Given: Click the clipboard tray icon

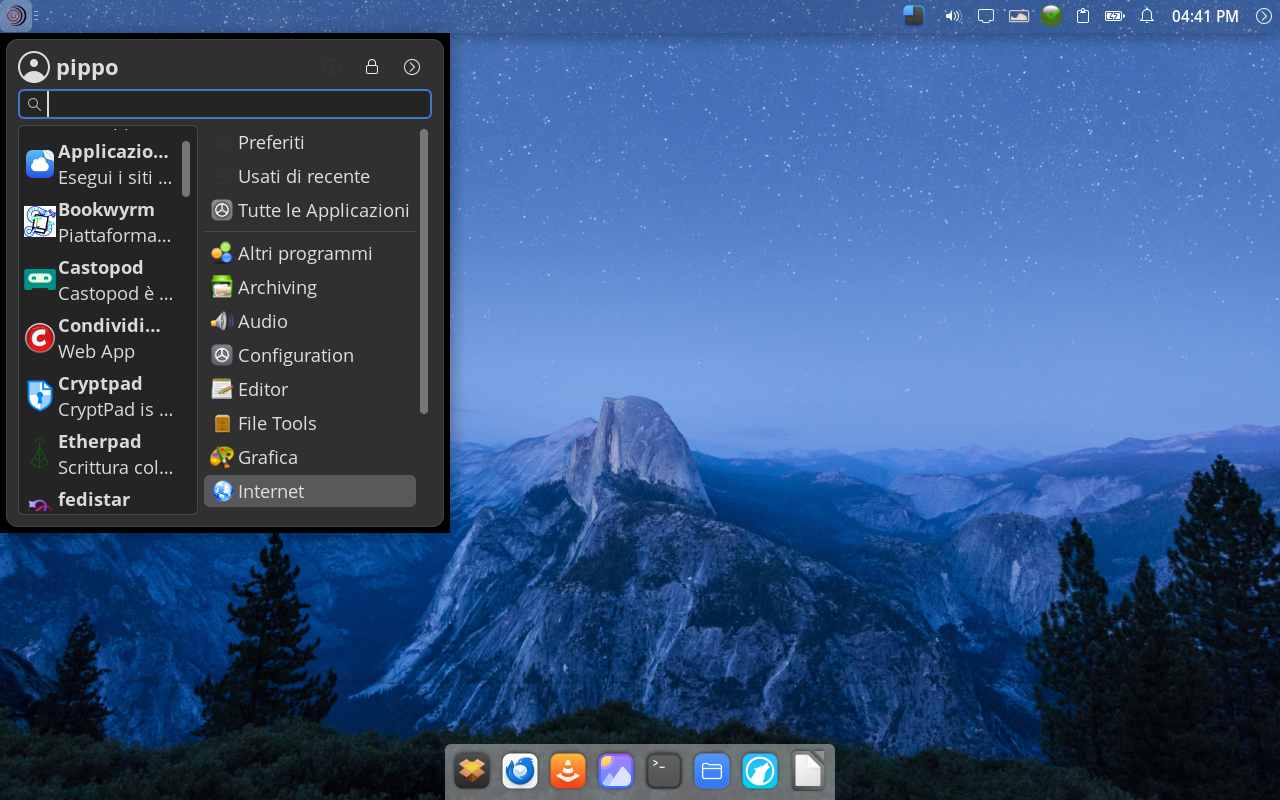Looking at the screenshot, I should point(1083,16).
